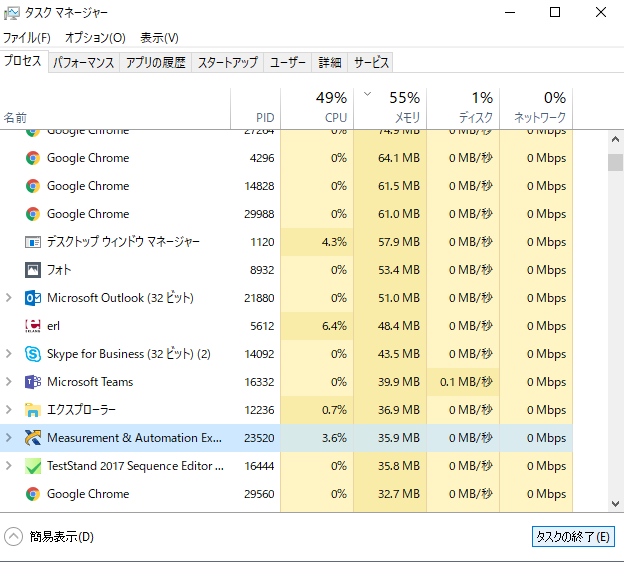Click the 36.9 MB memory value
628x562 pixels.
399,410
